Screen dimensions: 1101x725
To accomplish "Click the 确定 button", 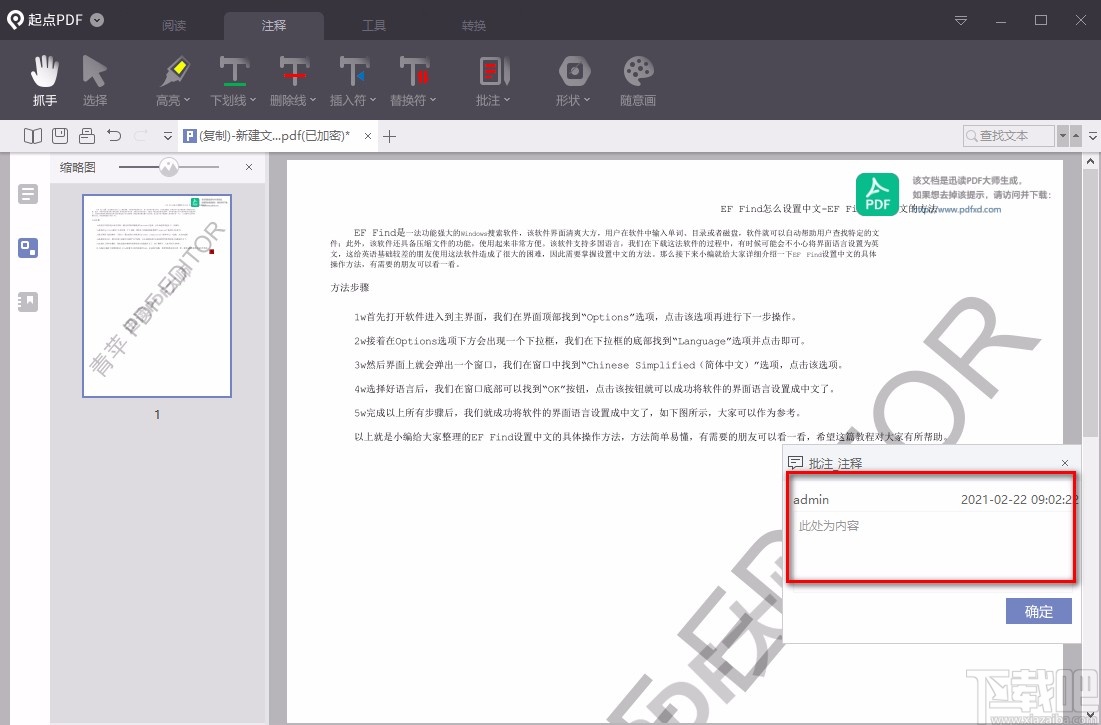I will [x=1039, y=611].
